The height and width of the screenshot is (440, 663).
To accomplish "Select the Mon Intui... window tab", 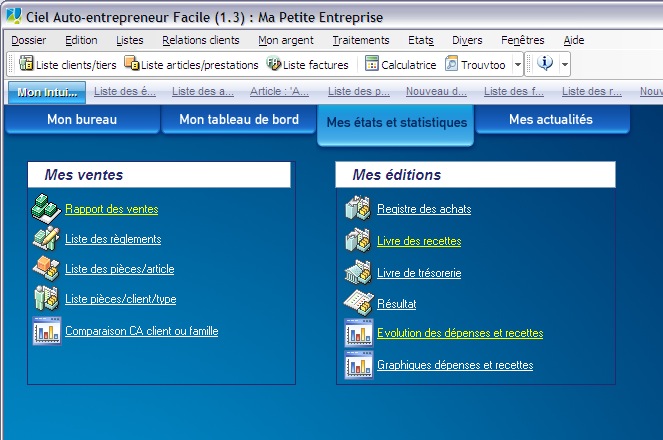I will (47, 92).
